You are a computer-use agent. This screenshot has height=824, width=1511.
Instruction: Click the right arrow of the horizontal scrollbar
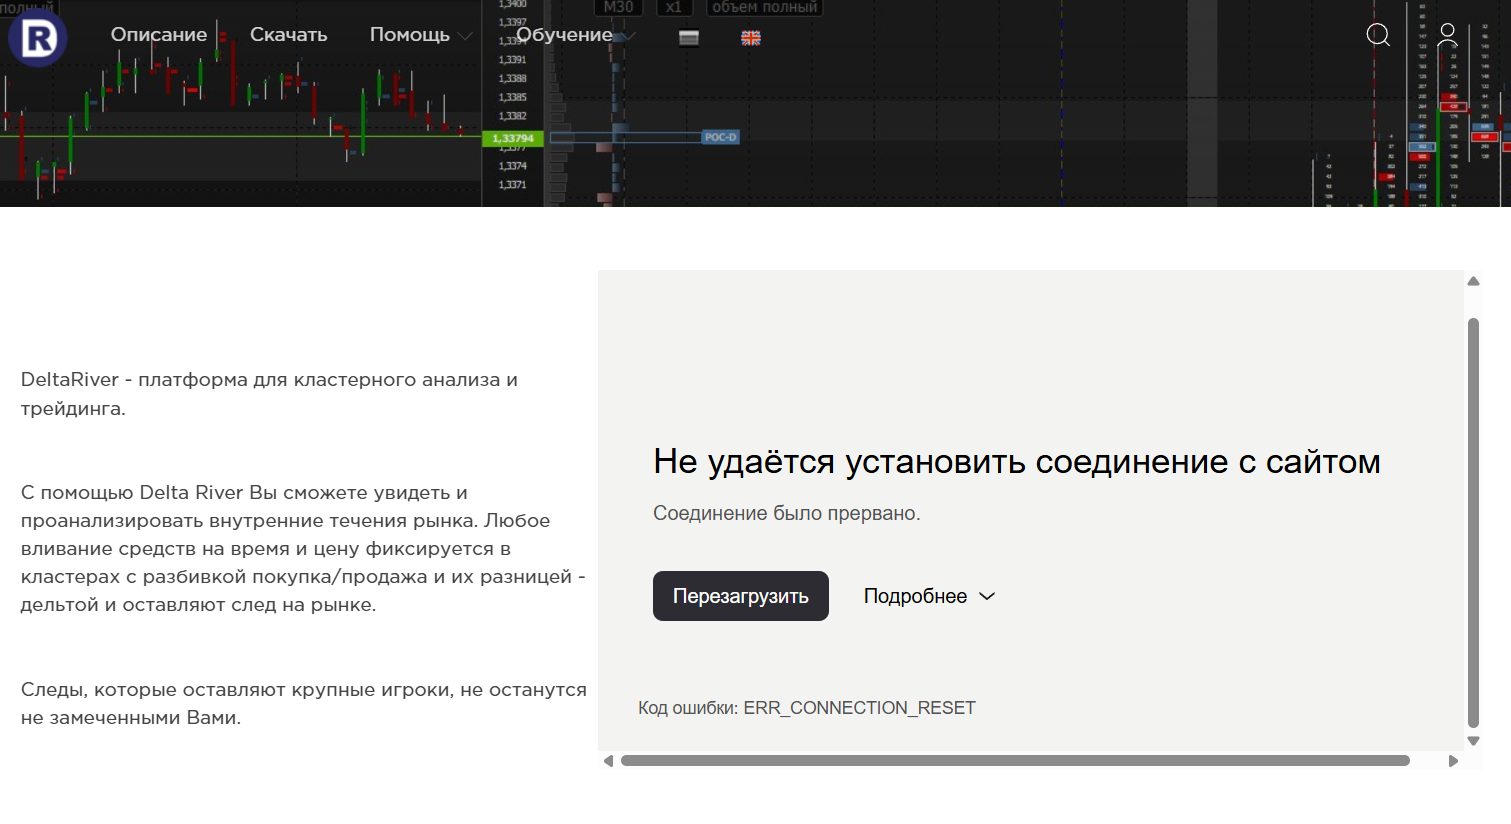click(1453, 761)
